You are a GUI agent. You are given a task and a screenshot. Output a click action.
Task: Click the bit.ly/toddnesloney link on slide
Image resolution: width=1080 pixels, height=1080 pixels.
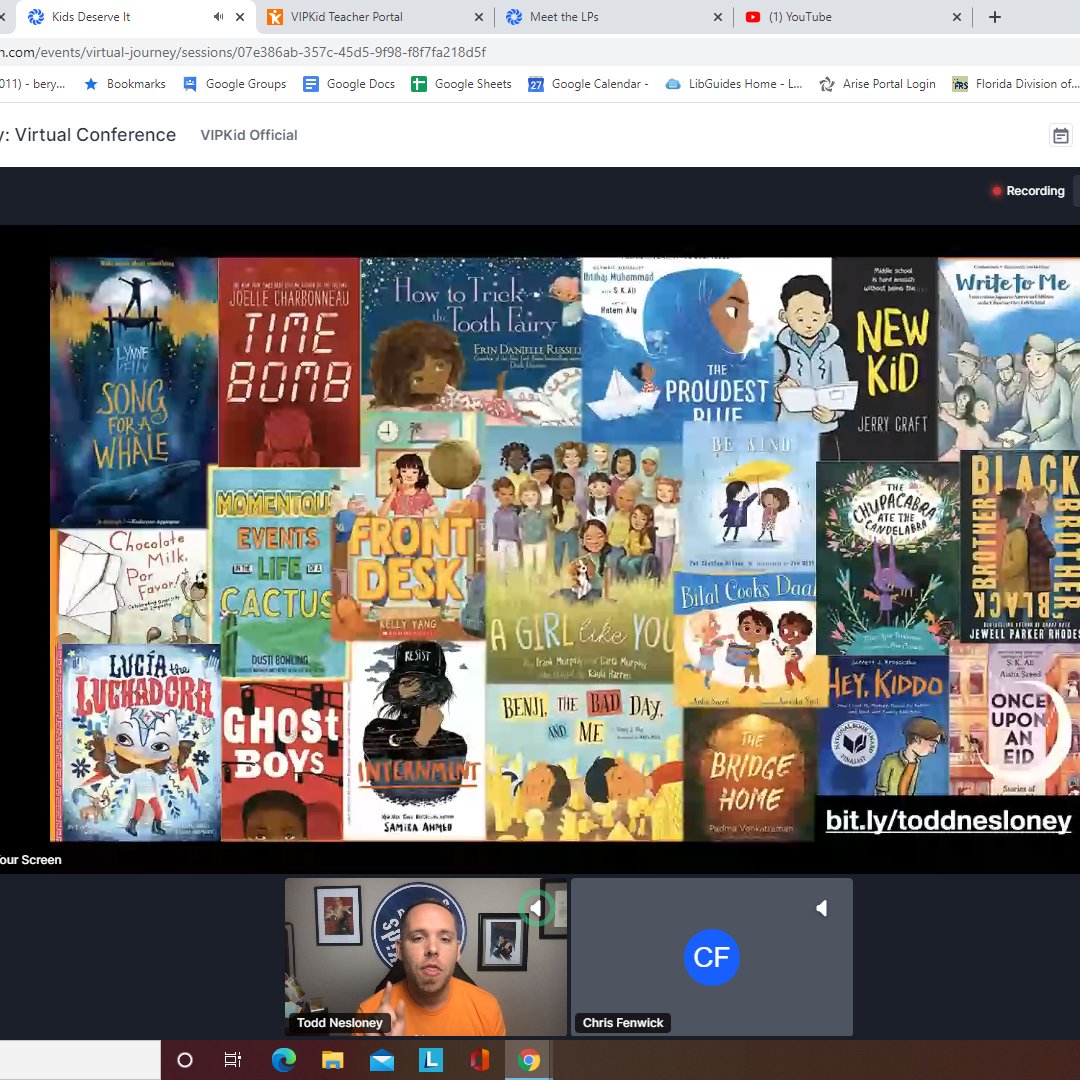click(x=948, y=820)
